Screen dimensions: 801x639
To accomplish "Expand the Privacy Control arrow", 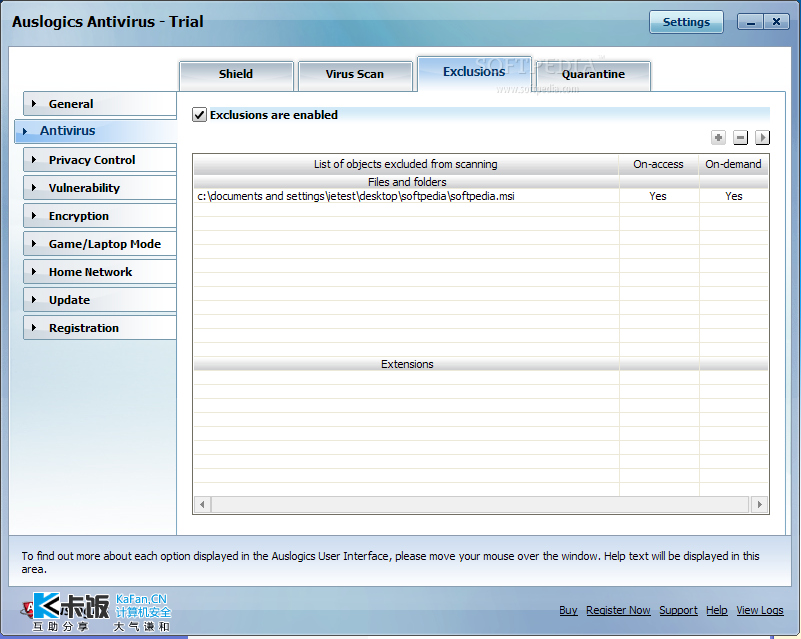I will (34, 160).
